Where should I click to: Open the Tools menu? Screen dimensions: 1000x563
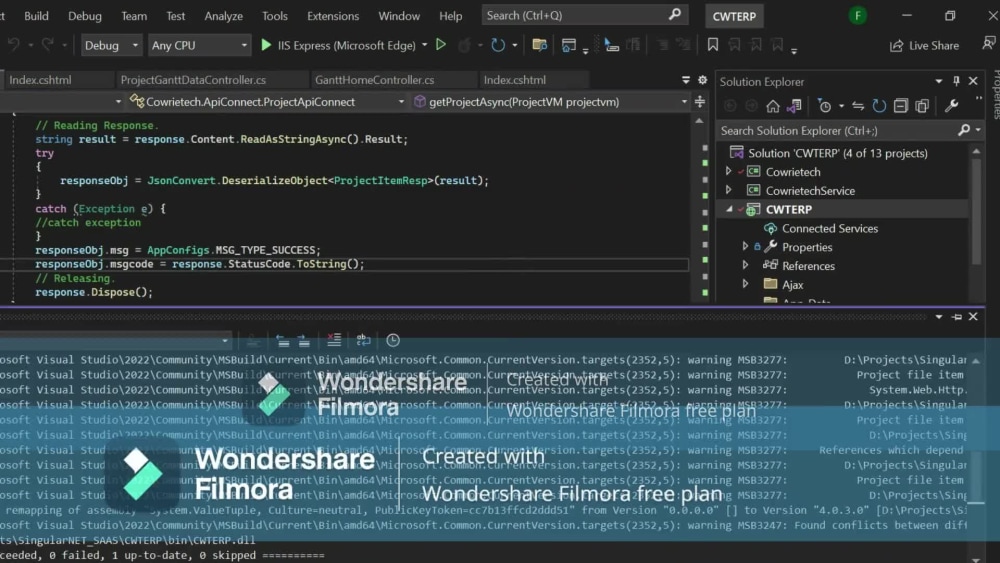[275, 16]
